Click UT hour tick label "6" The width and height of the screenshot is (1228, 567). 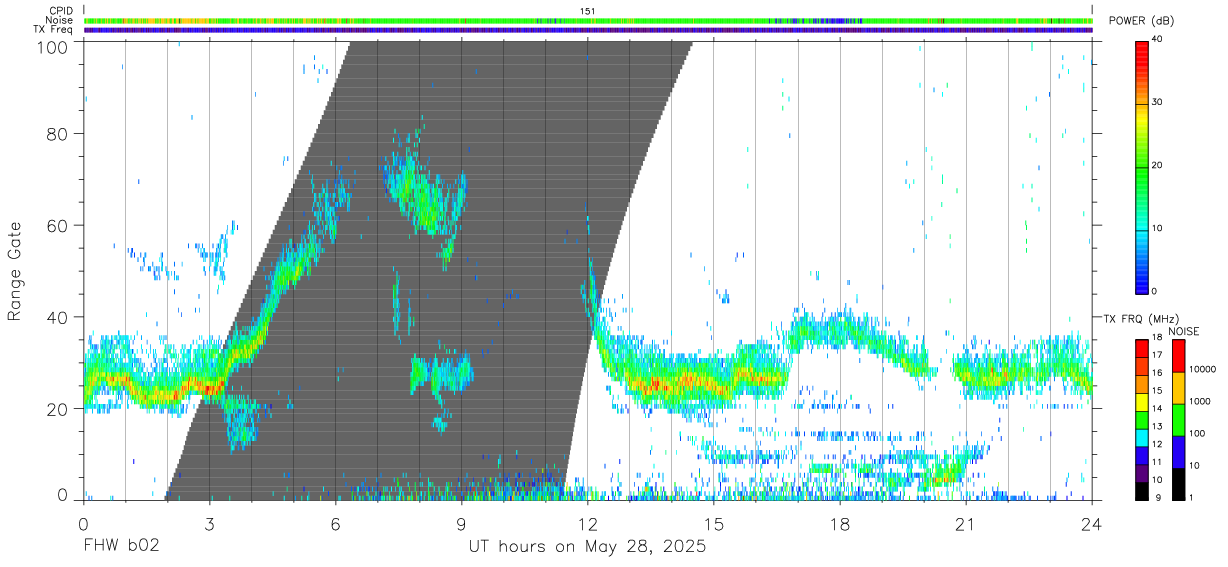(335, 524)
